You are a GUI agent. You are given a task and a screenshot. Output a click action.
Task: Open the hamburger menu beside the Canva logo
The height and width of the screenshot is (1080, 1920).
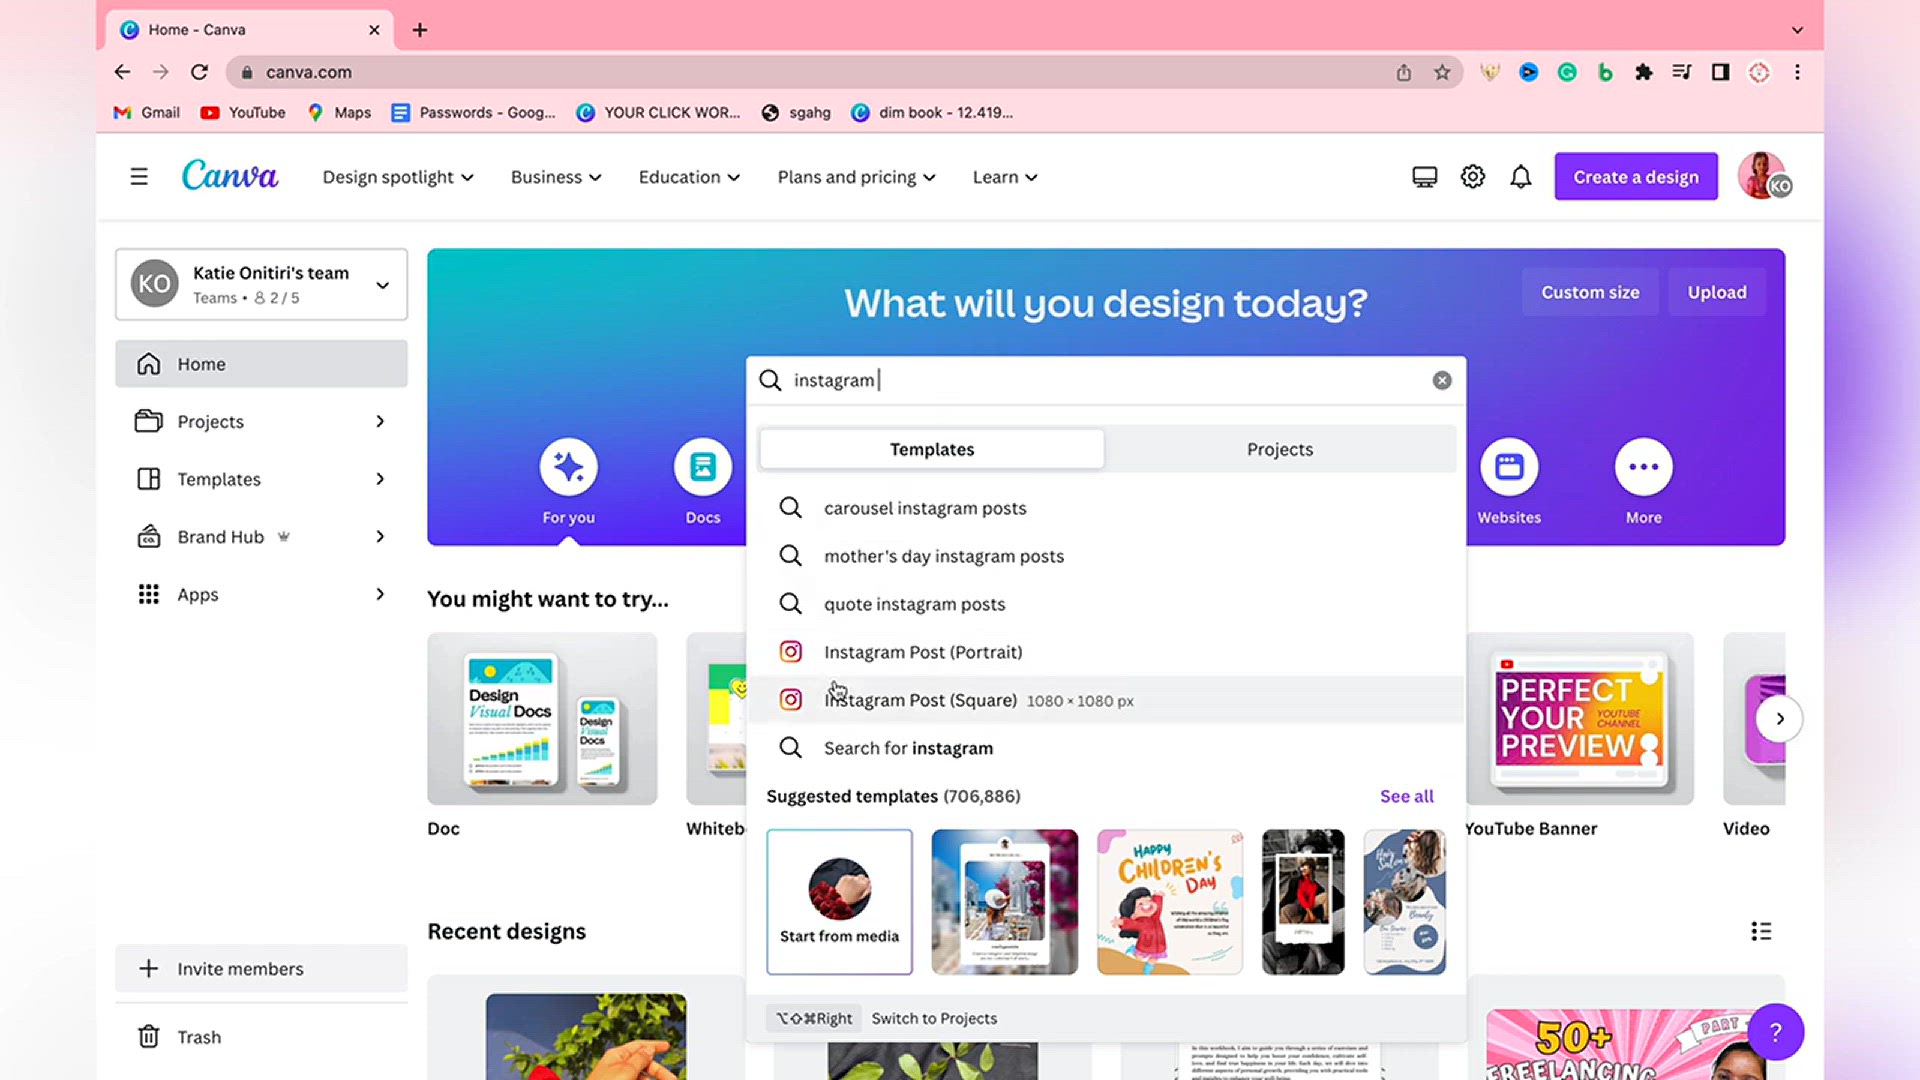139,177
